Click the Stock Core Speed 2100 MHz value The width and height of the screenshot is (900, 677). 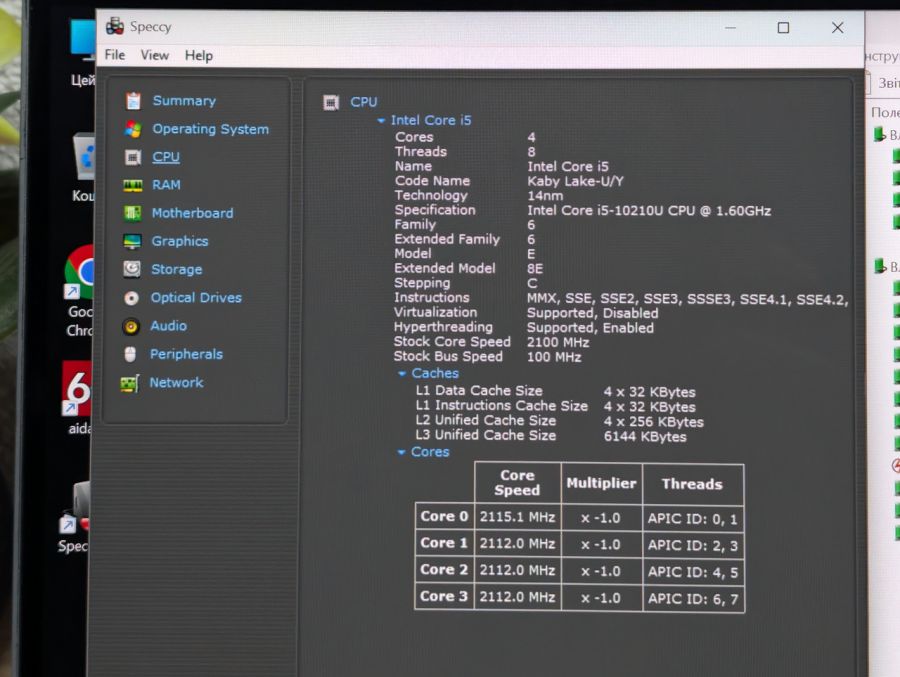click(x=558, y=343)
